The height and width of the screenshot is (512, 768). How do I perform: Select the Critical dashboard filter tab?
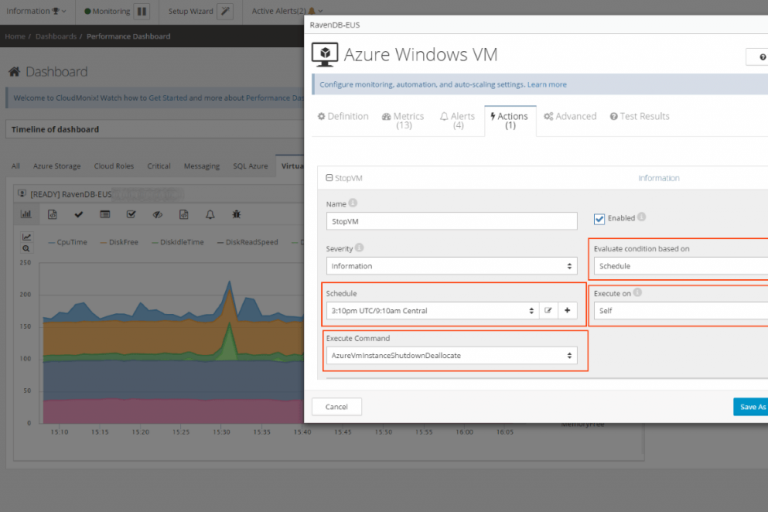(159, 166)
